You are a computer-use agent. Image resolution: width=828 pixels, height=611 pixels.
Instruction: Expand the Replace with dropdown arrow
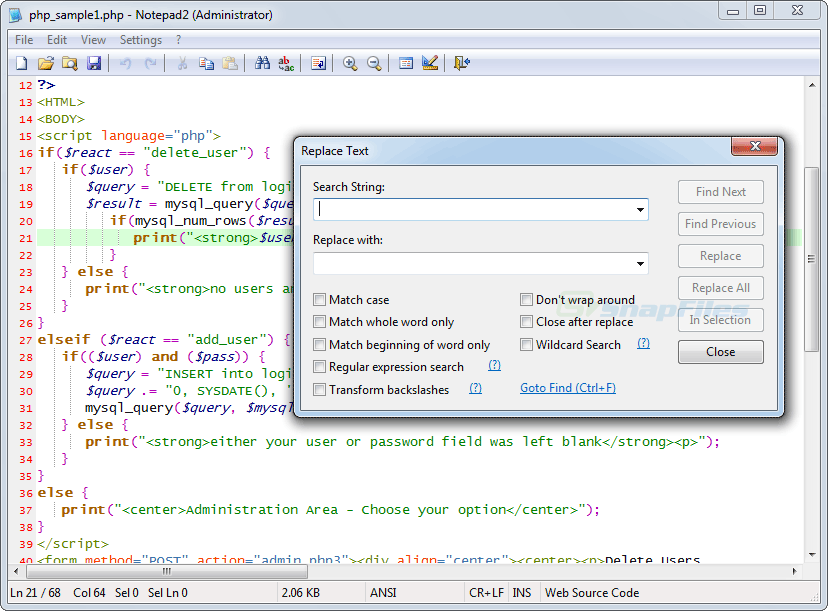640,263
